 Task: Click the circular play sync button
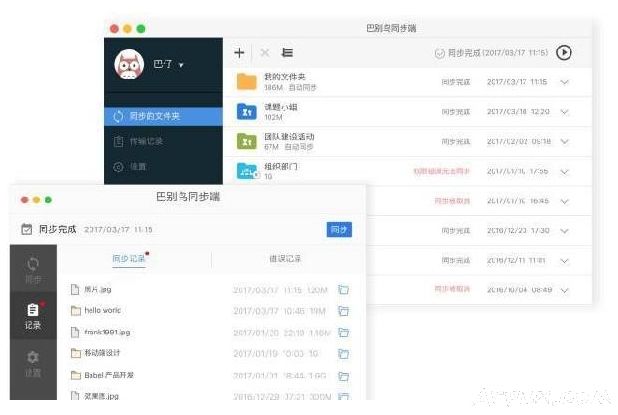564,52
